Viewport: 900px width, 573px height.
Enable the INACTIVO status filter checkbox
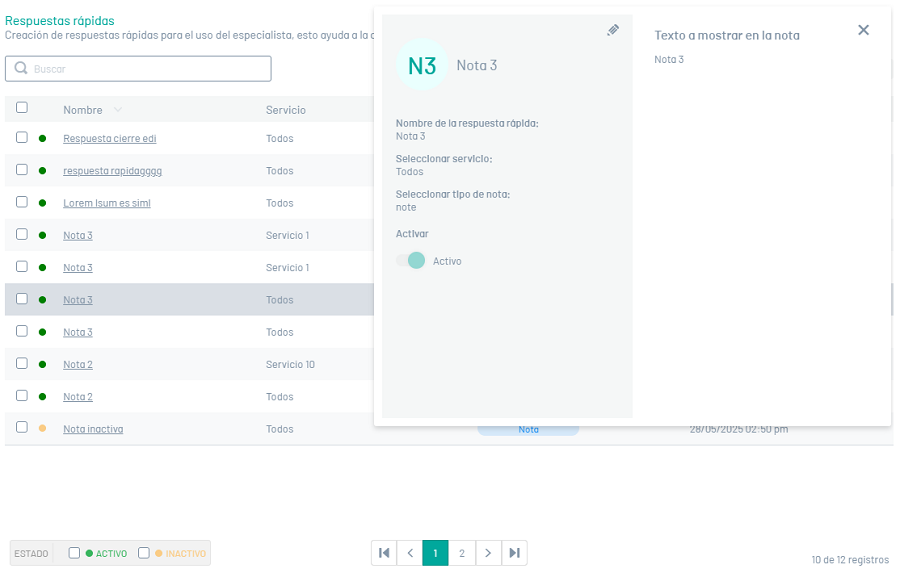(144, 553)
